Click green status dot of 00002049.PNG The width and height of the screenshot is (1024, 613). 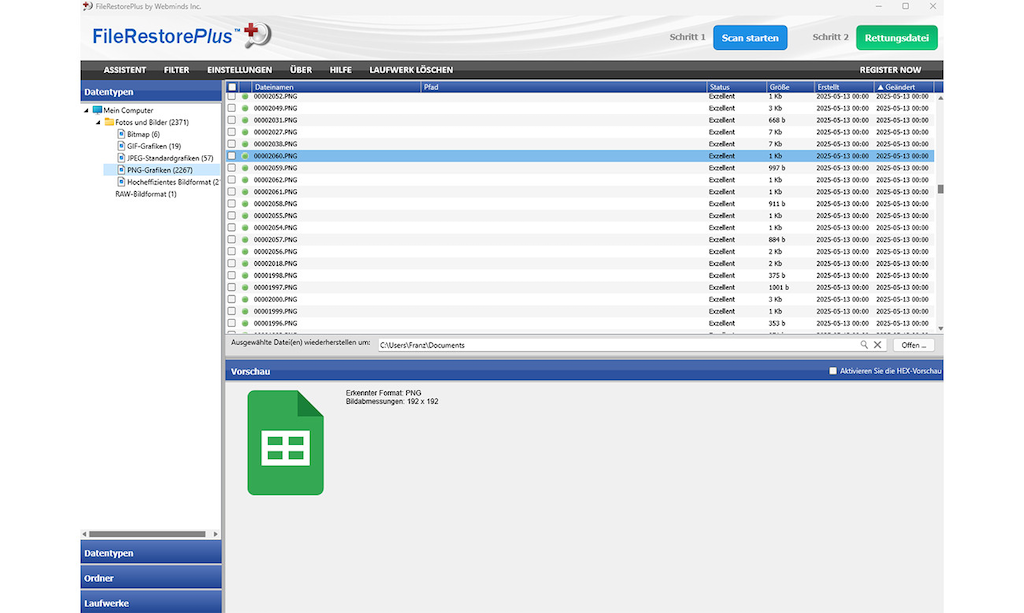click(x=246, y=108)
